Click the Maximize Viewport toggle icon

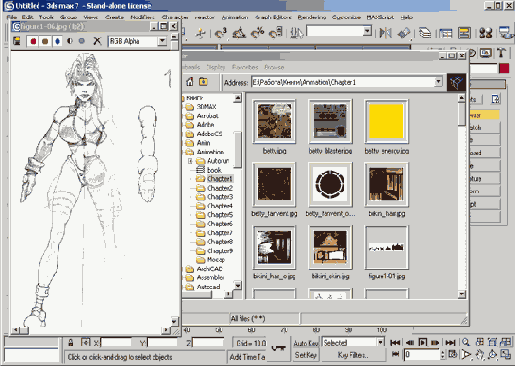coord(506,355)
